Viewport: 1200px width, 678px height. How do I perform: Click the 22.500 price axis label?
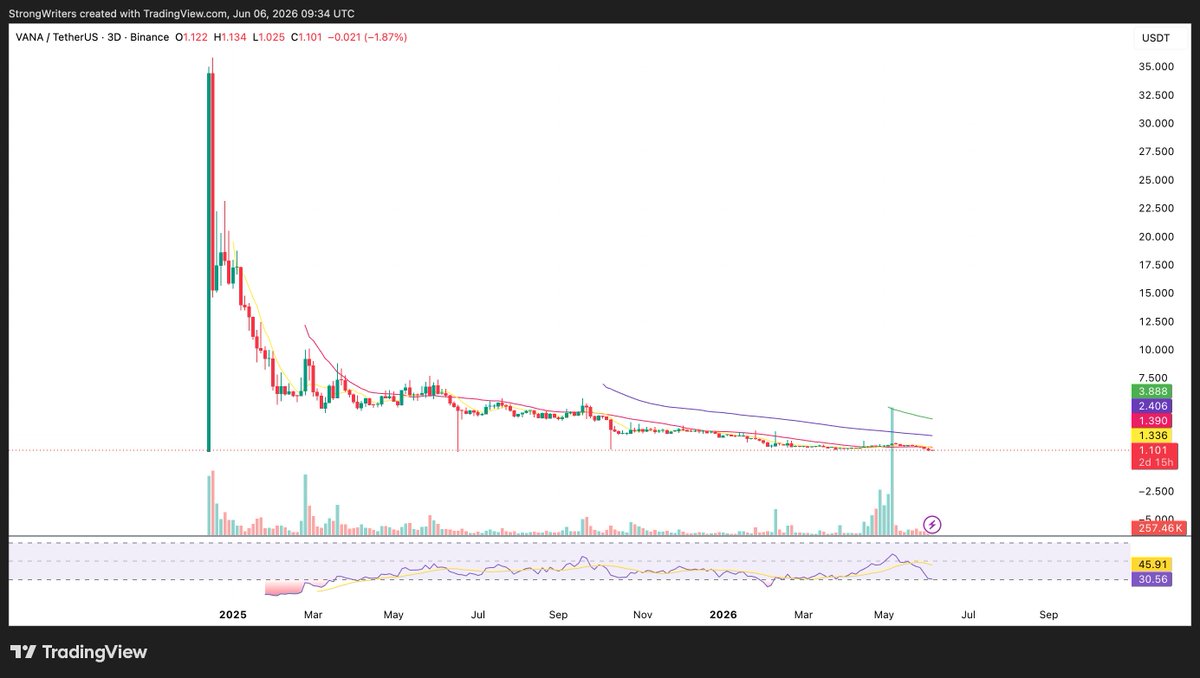[1156, 208]
